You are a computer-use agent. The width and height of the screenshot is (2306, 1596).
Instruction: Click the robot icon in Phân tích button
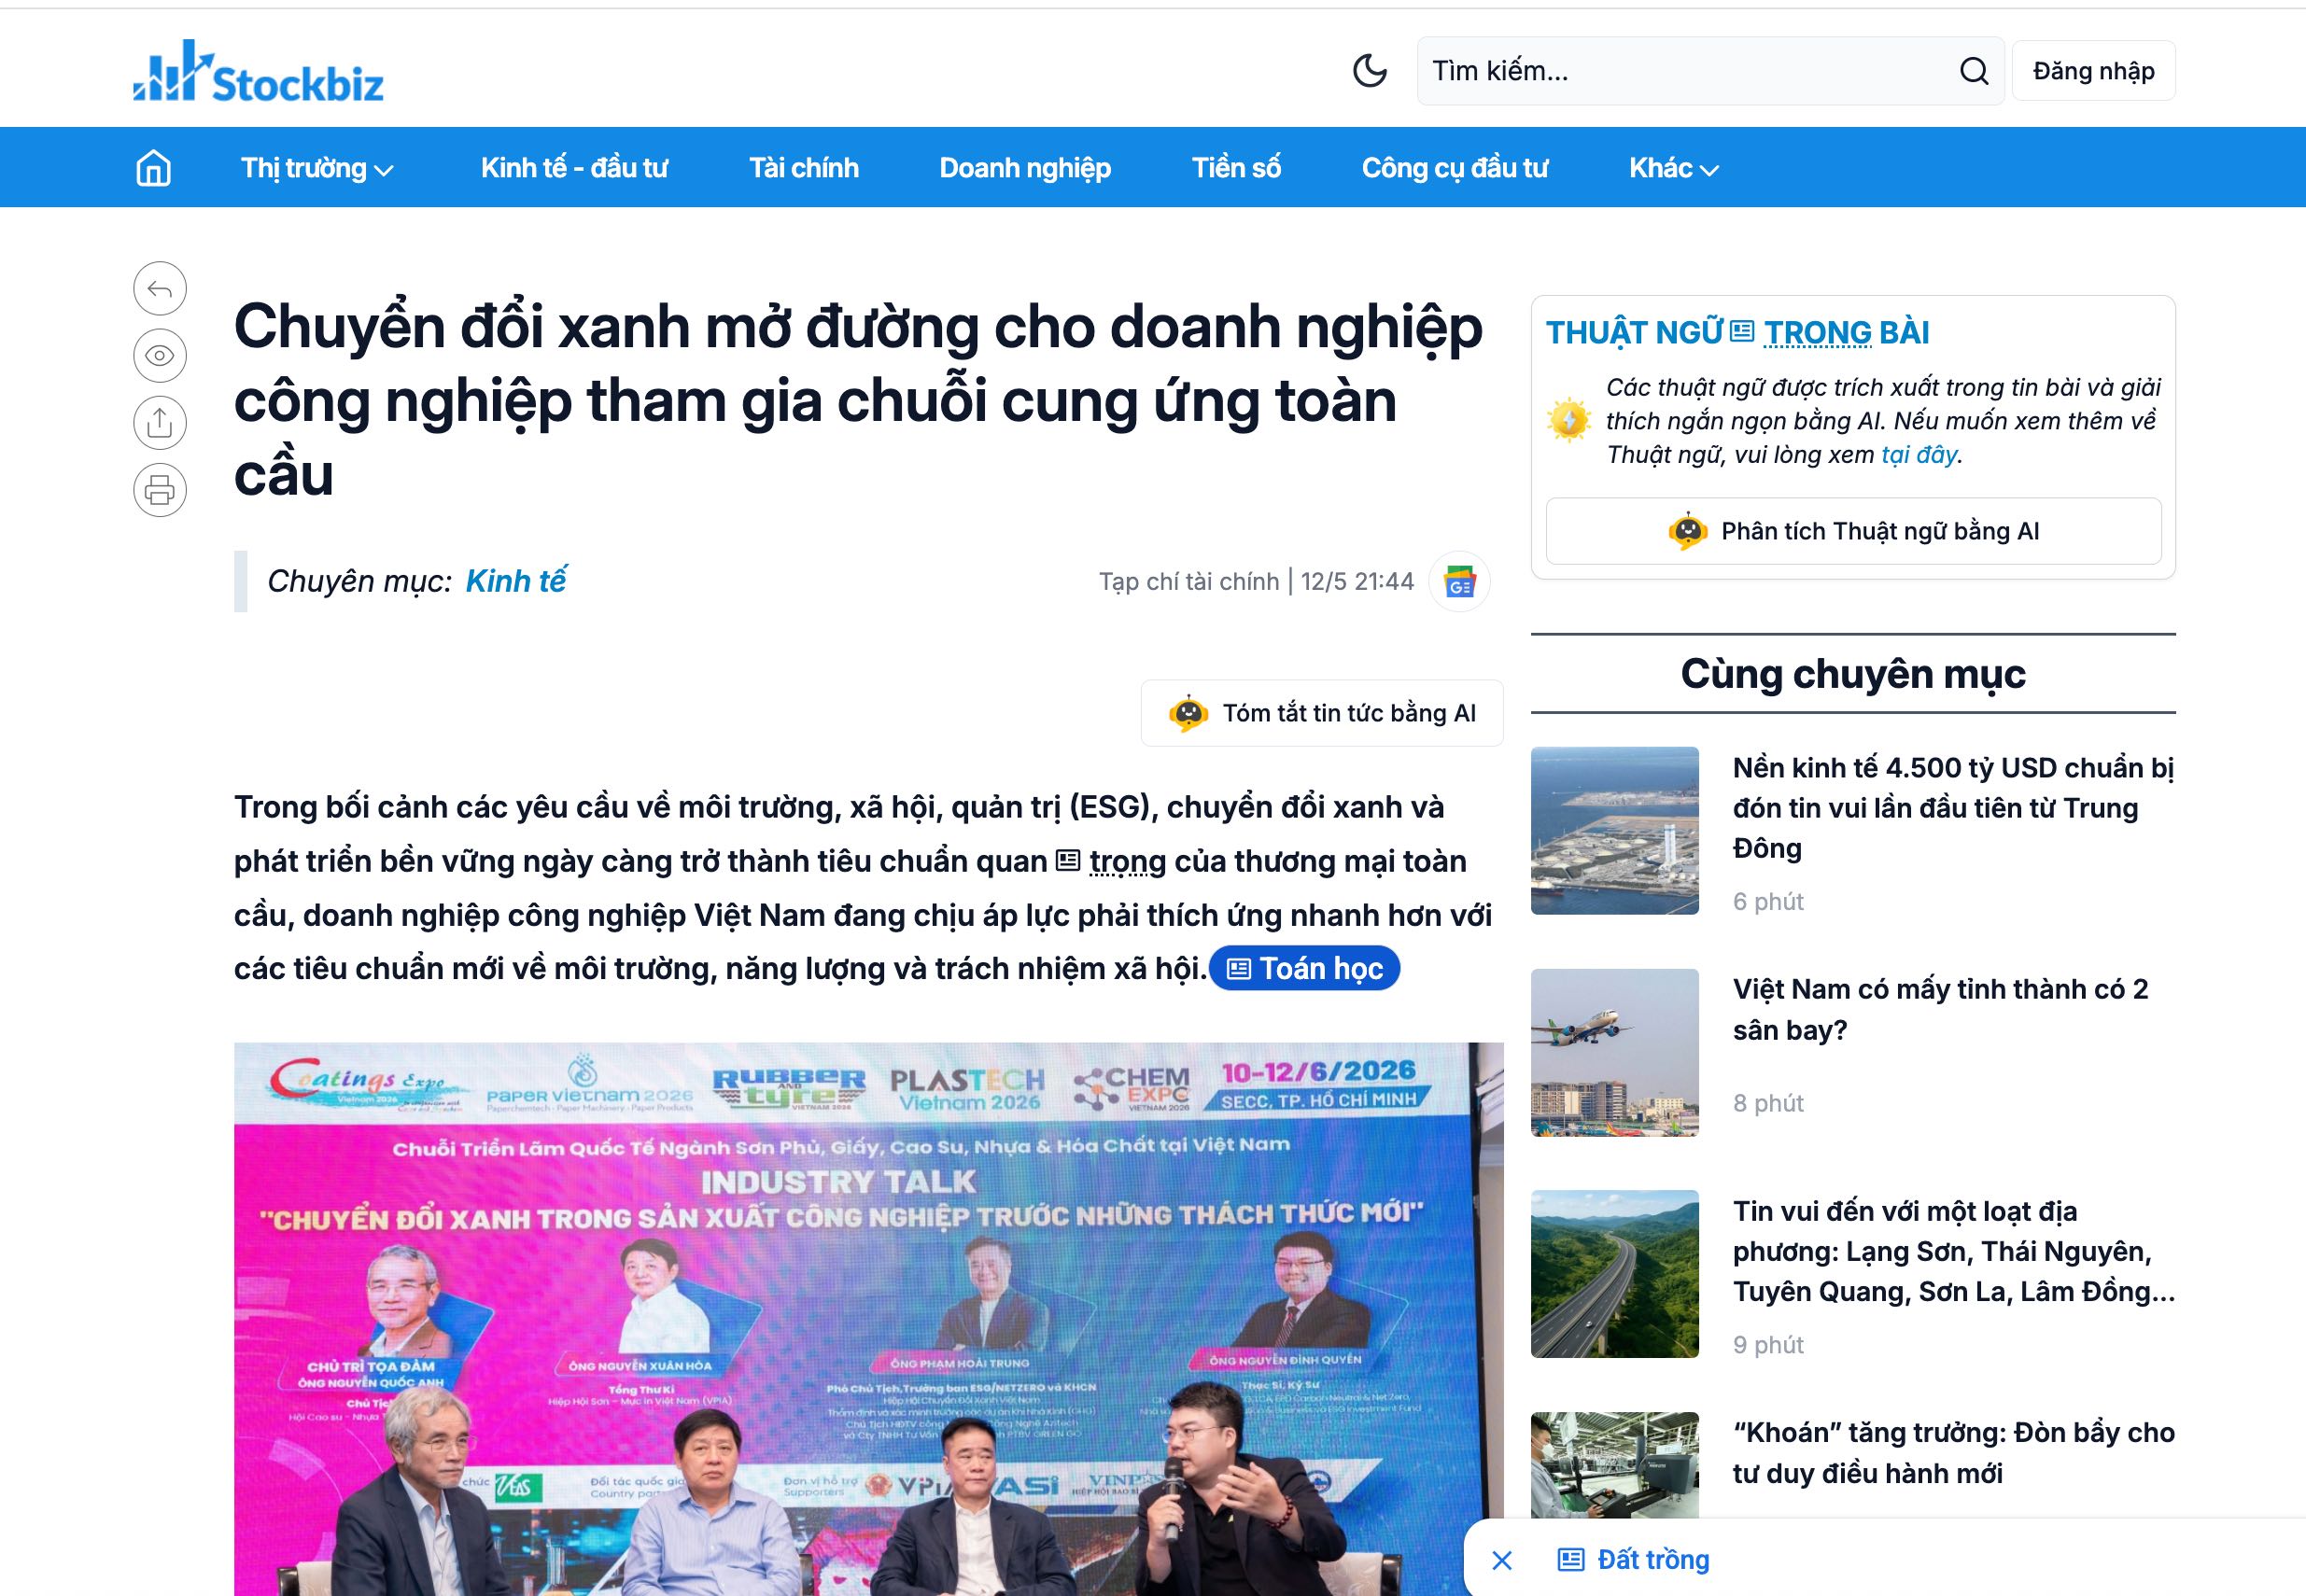coord(1688,531)
